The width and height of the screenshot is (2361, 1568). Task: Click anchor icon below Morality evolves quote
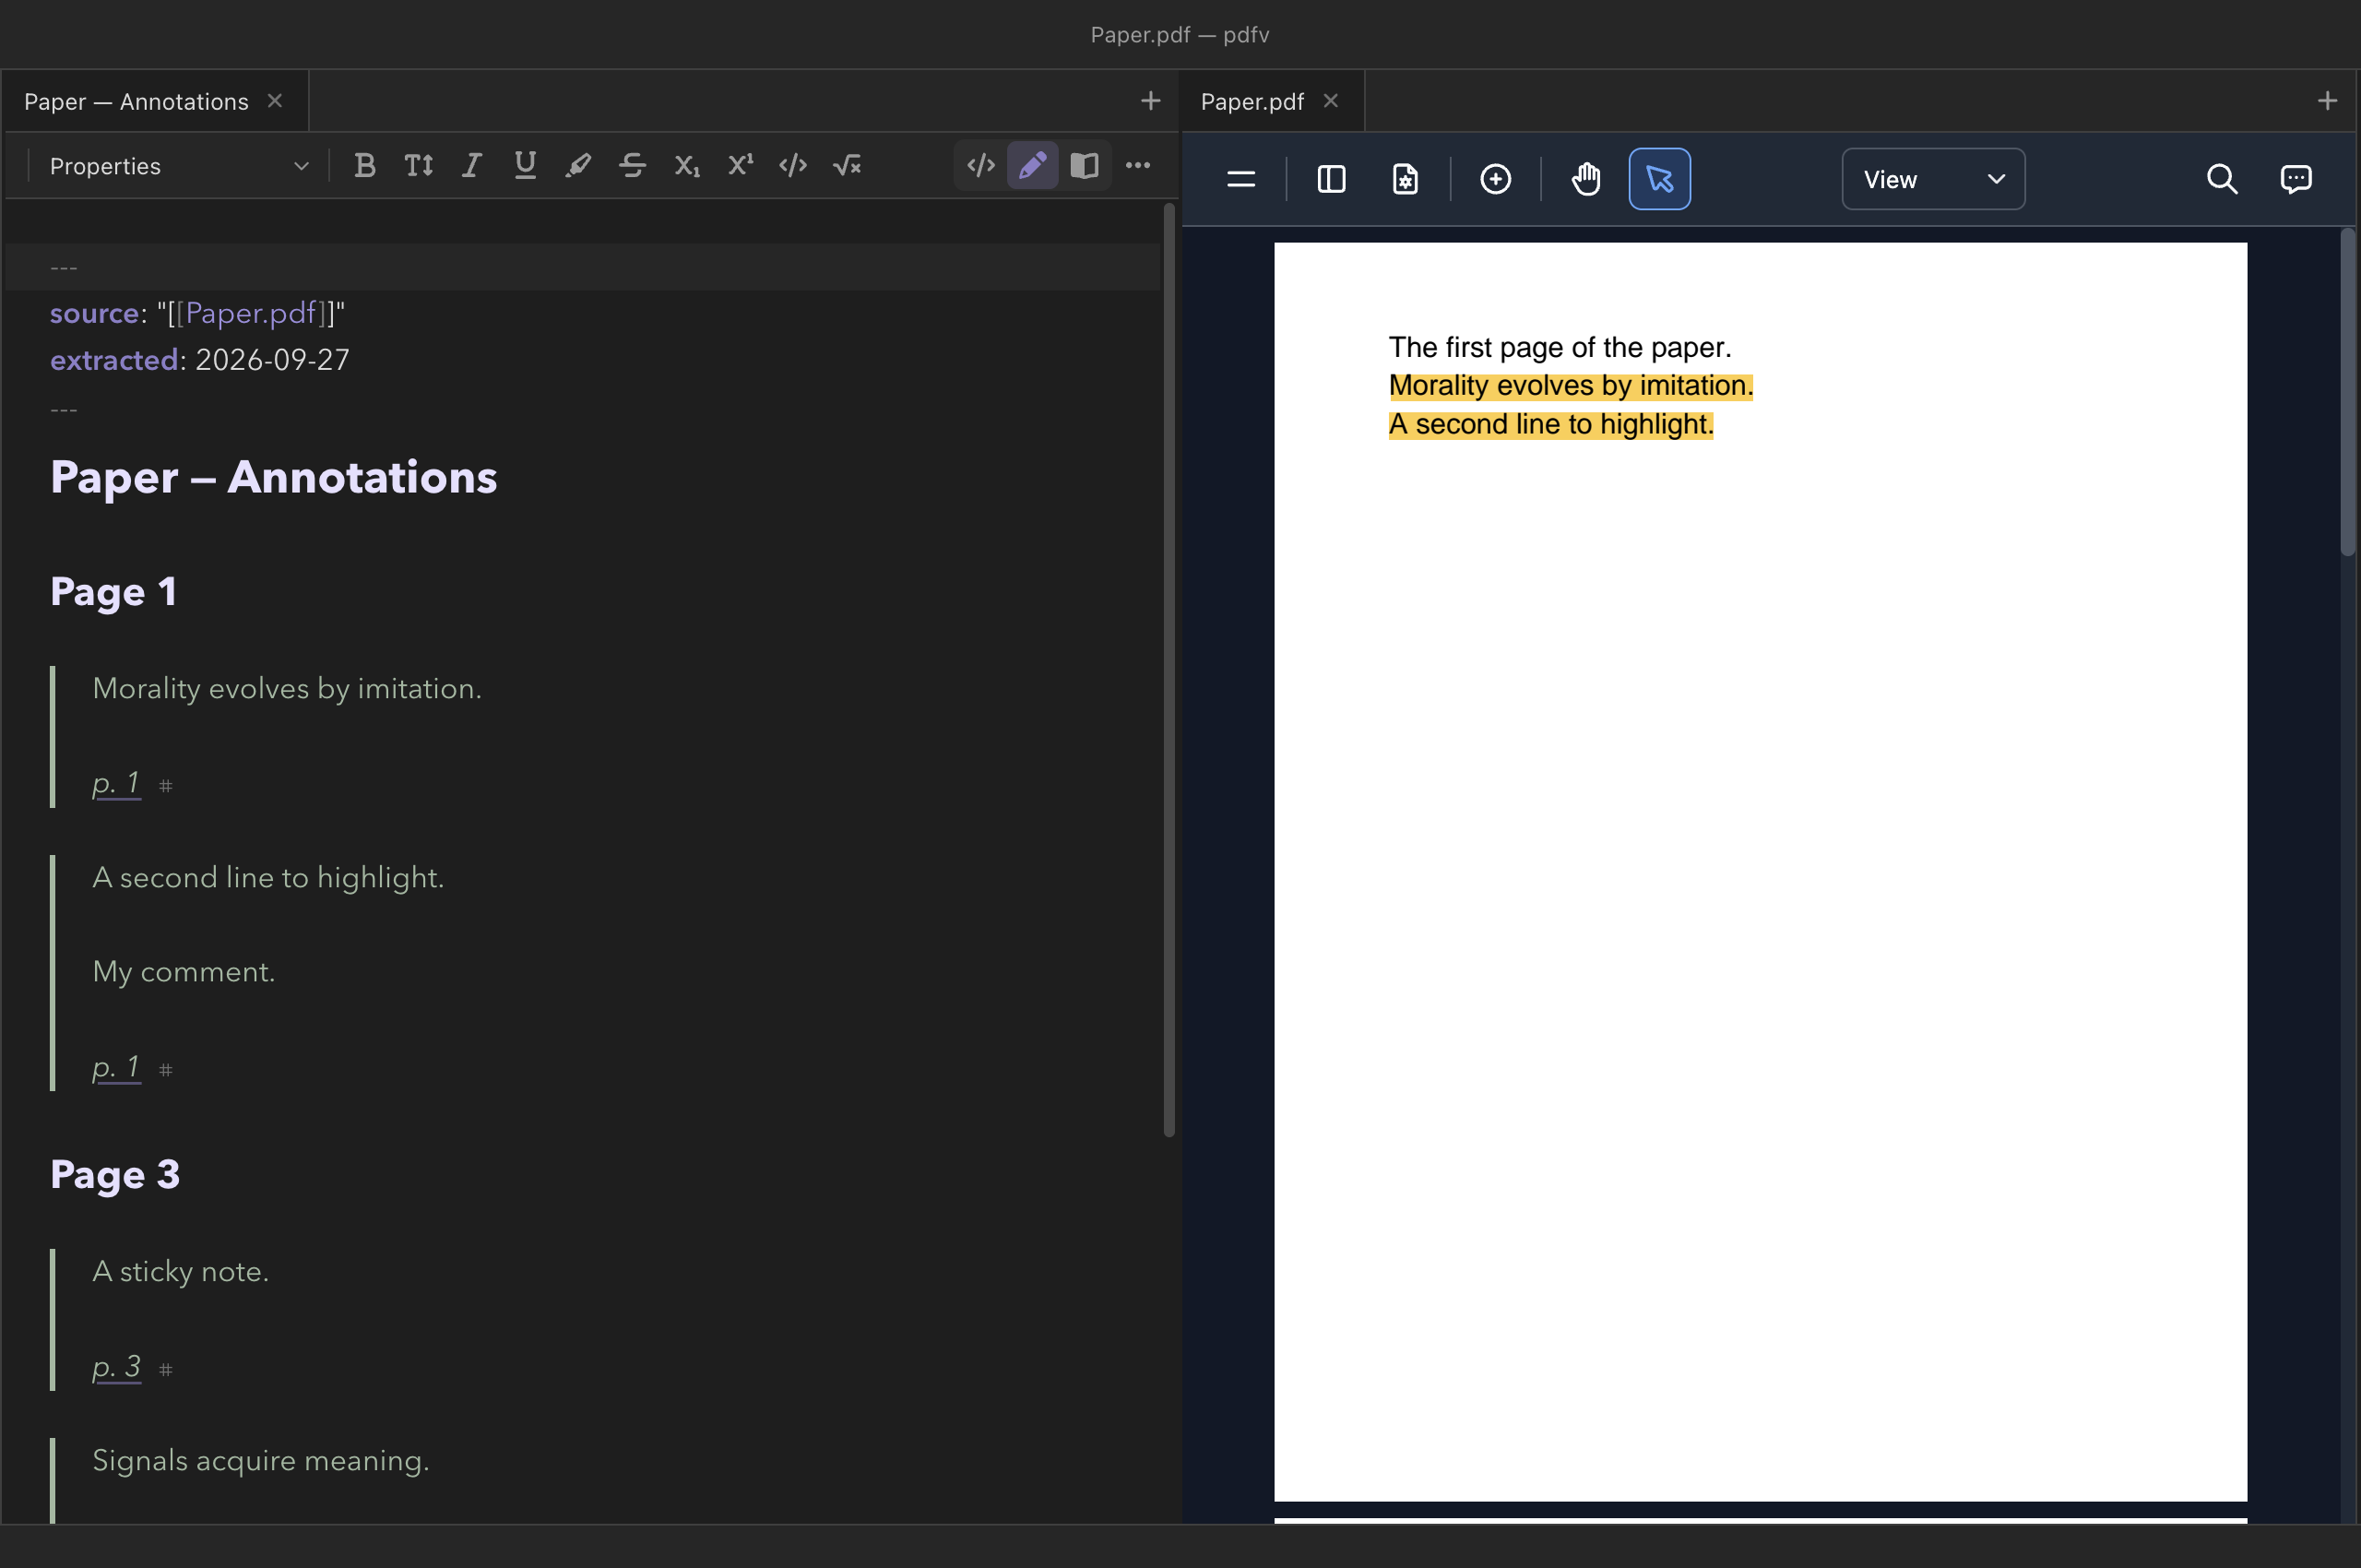click(166, 786)
